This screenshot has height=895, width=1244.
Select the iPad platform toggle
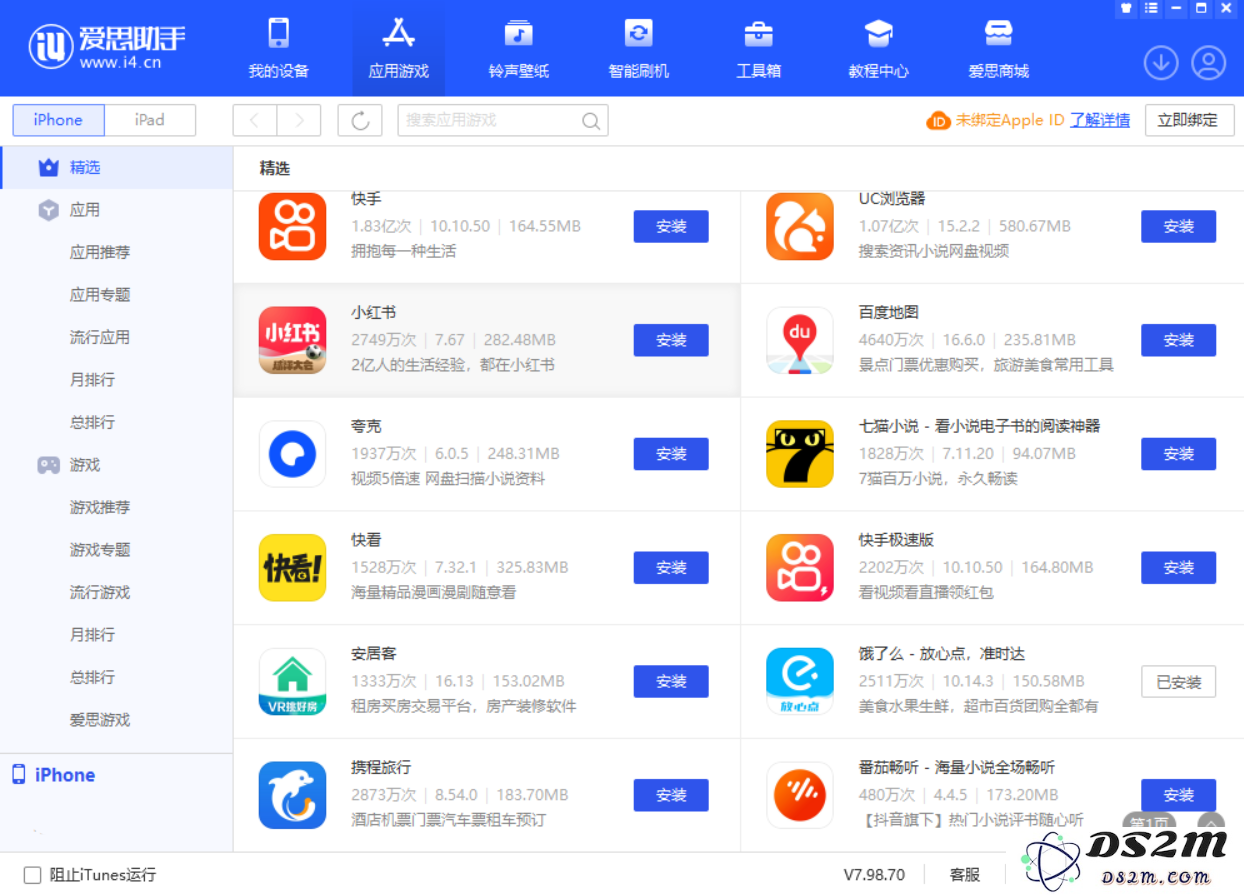(x=150, y=120)
